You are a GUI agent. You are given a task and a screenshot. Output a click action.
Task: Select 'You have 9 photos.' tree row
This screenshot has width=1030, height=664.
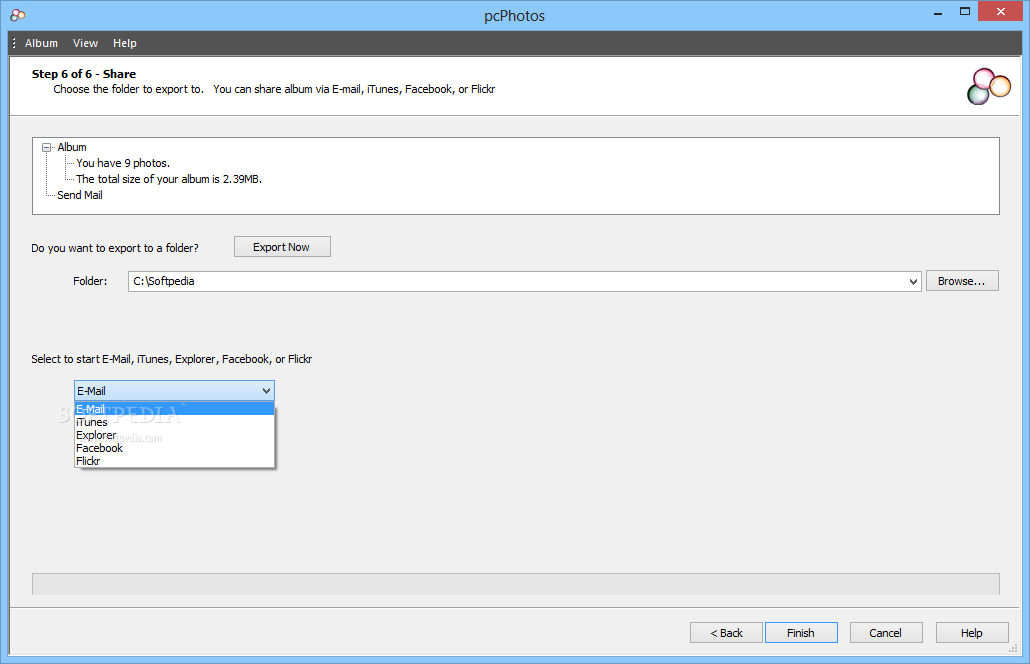(123, 163)
